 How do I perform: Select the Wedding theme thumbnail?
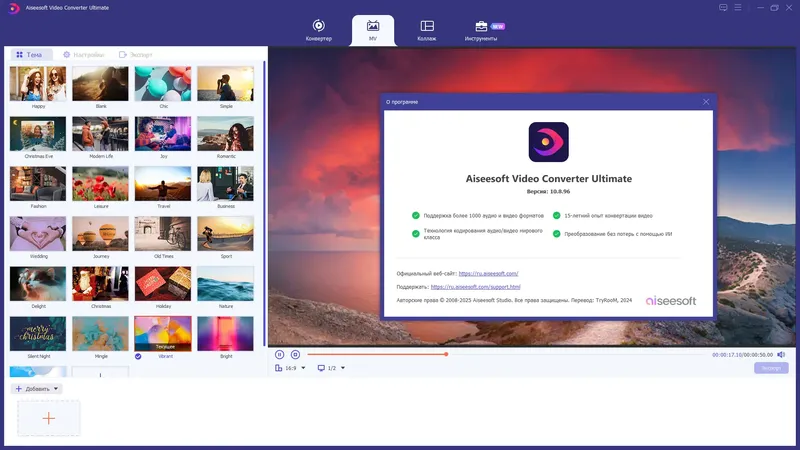pos(38,234)
